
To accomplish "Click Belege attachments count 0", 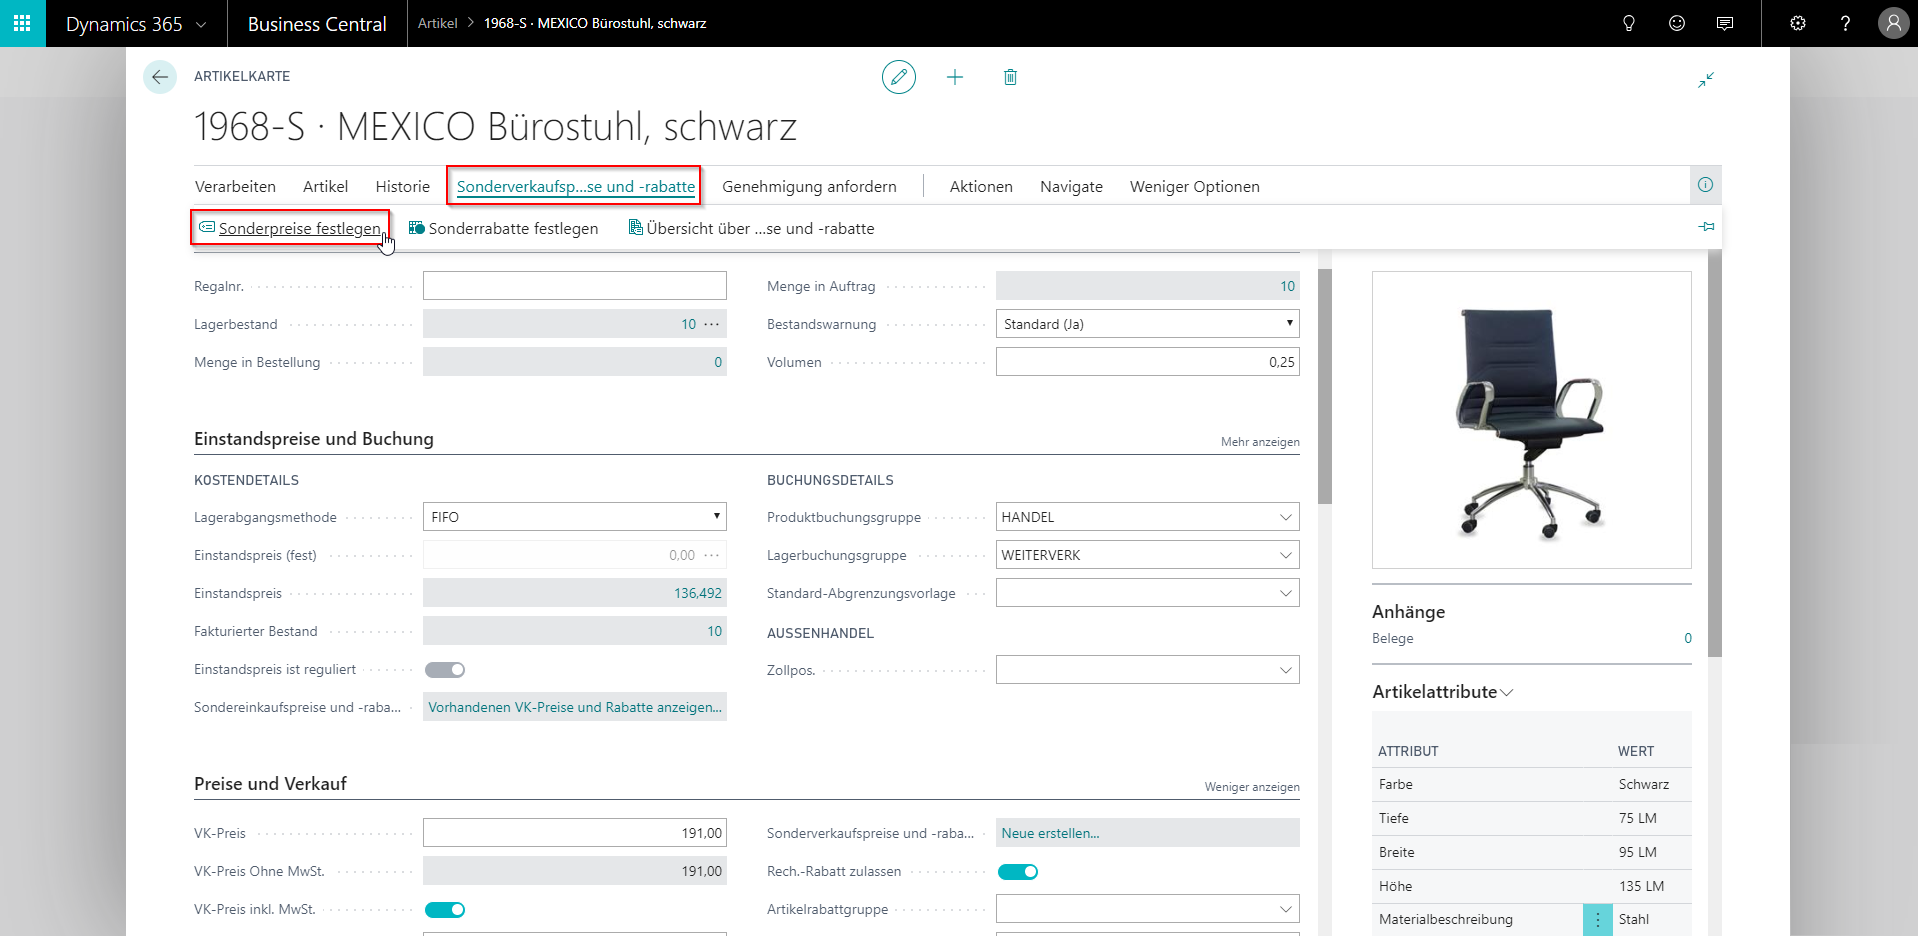I will [1688, 638].
